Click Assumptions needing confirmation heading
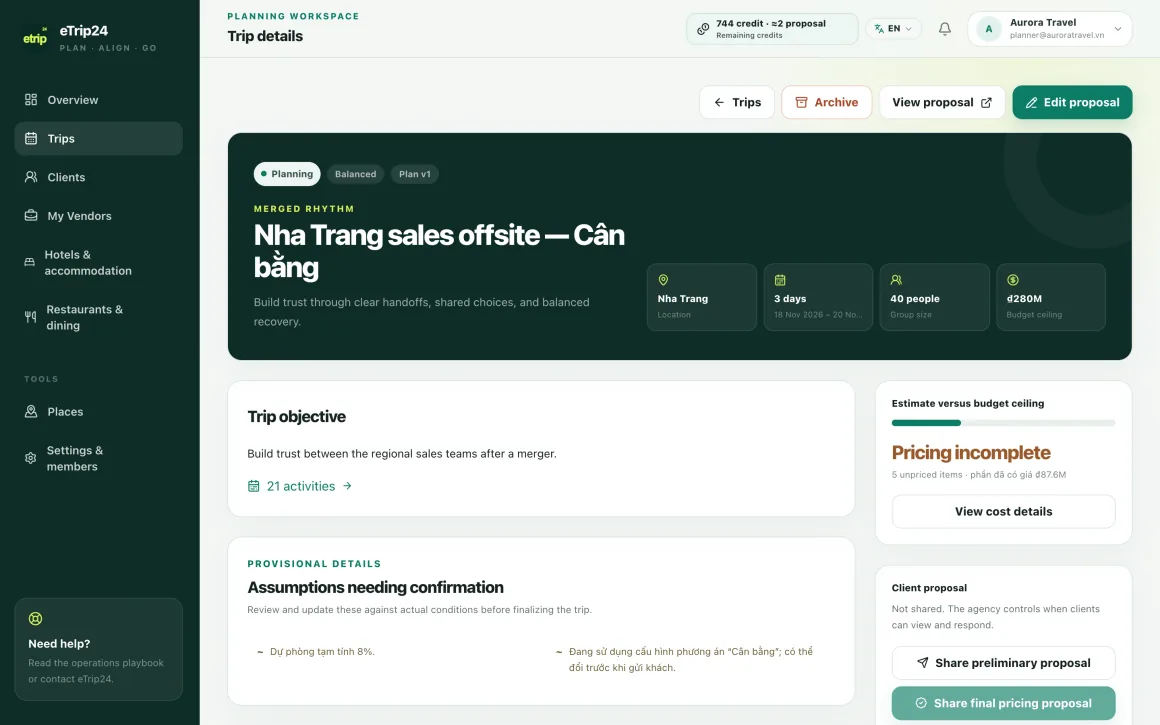 click(375, 587)
